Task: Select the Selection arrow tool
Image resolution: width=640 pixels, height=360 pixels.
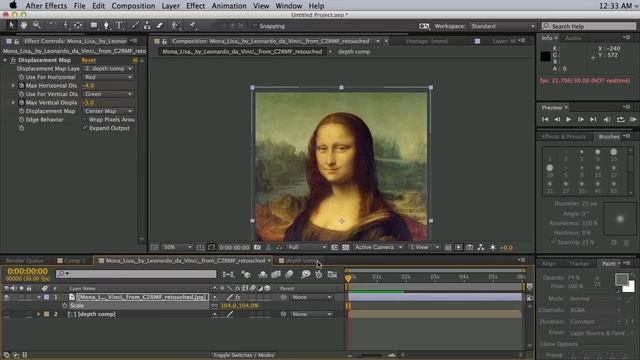Action: pyautogui.click(x=11, y=25)
